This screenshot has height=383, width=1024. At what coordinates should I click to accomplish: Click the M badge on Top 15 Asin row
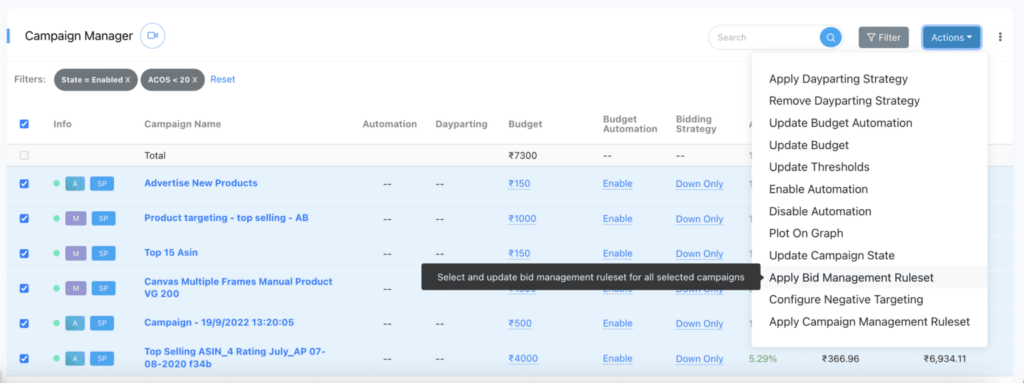pos(76,253)
